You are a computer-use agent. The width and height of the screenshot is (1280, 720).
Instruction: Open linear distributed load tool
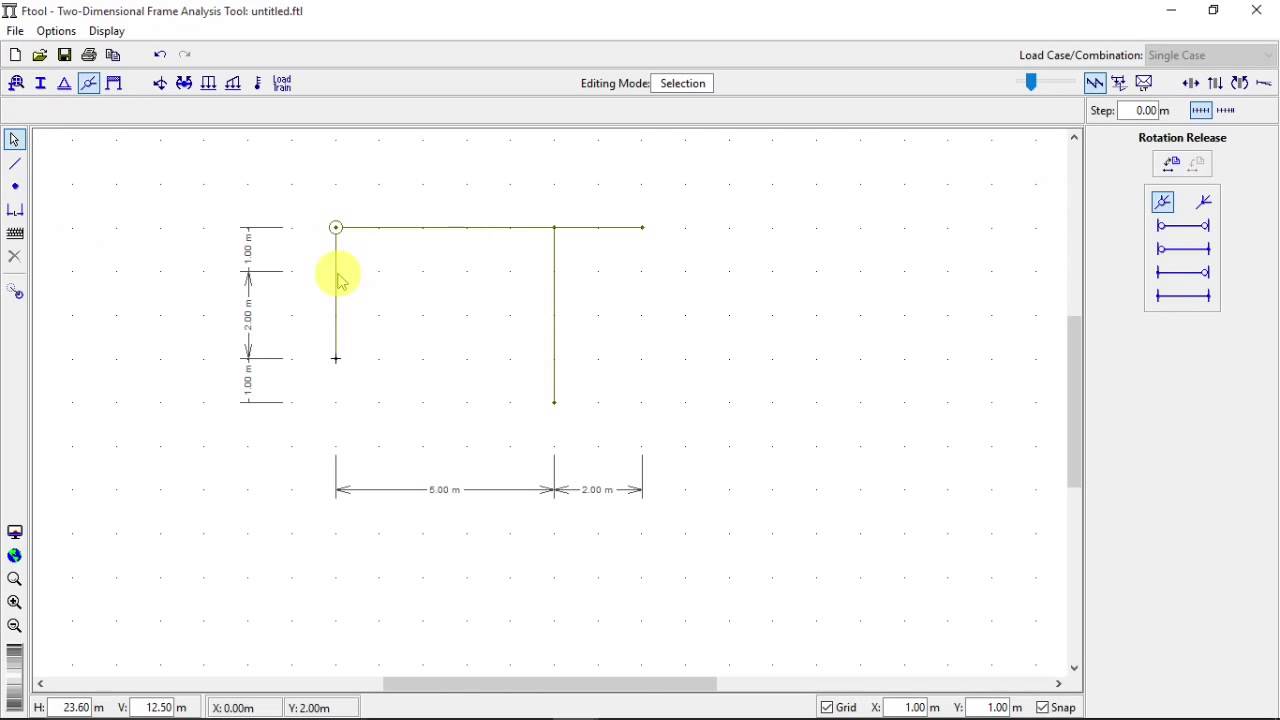tap(233, 83)
